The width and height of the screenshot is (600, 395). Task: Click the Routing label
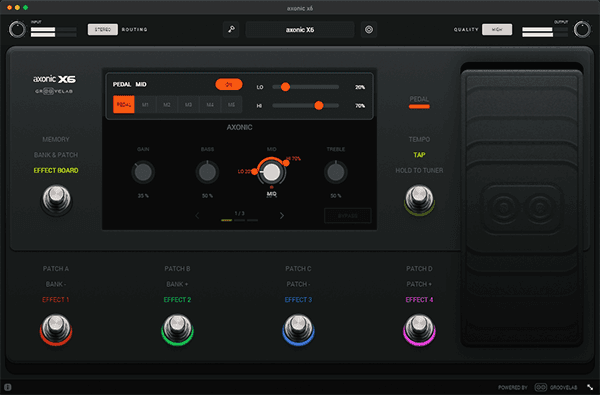coord(134,29)
